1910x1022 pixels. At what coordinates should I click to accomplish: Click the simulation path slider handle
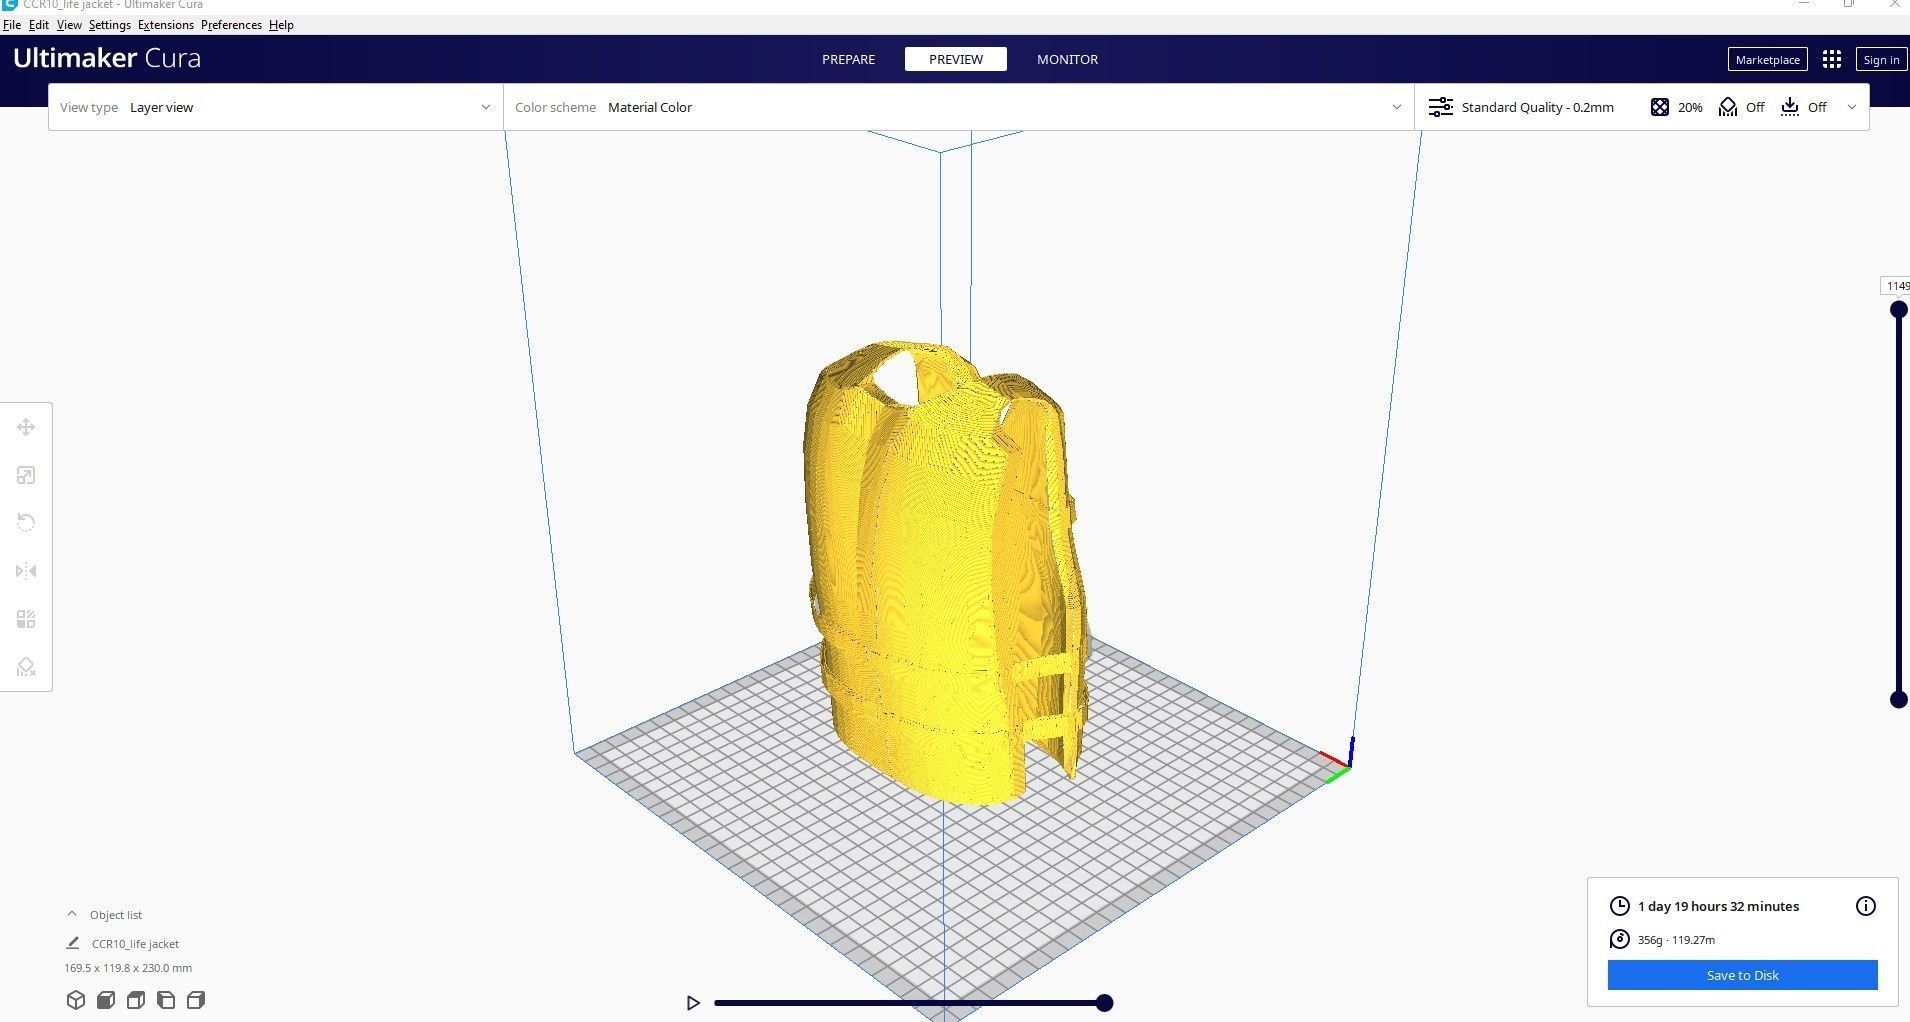pyautogui.click(x=1104, y=1002)
